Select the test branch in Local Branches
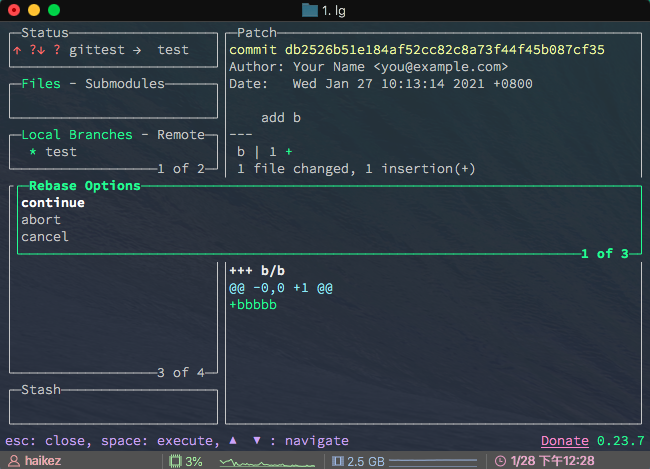Viewport: 650px width, 469px height. tap(60, 152)
